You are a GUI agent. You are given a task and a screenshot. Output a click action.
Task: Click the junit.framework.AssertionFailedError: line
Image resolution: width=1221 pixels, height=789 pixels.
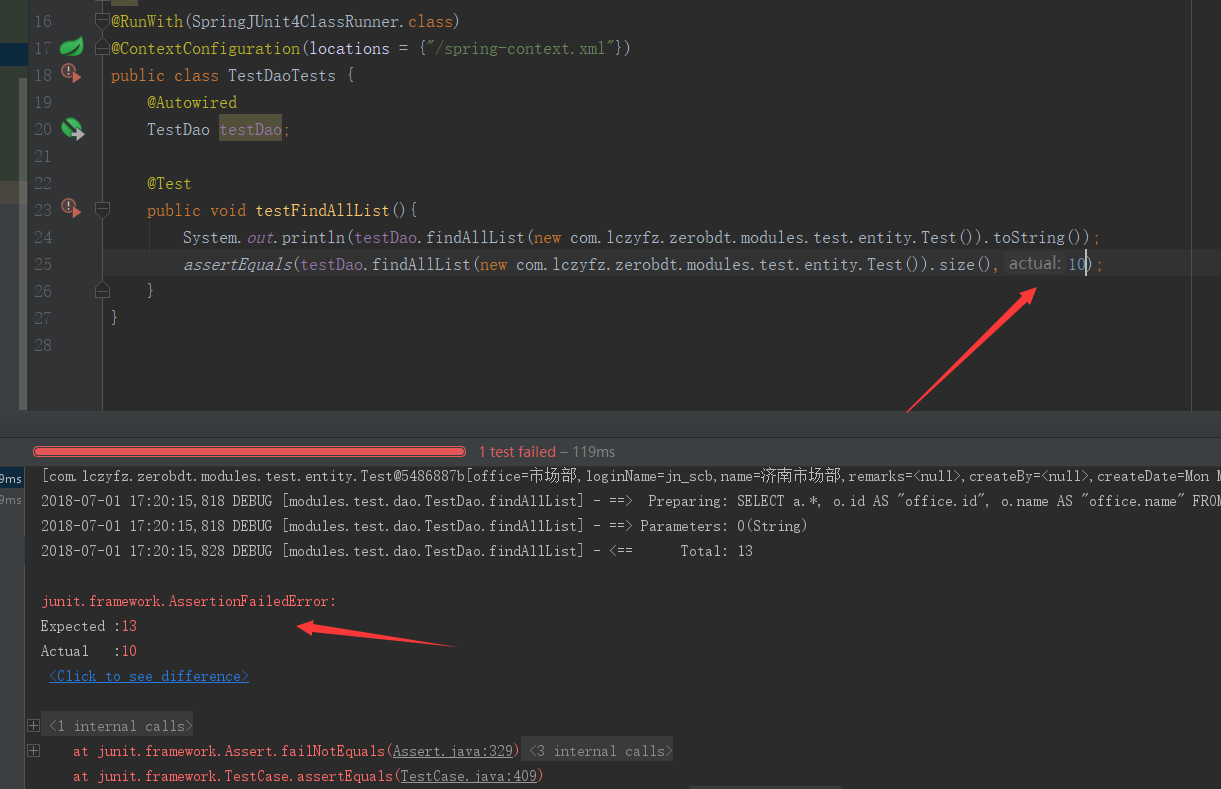click(189, 601)
